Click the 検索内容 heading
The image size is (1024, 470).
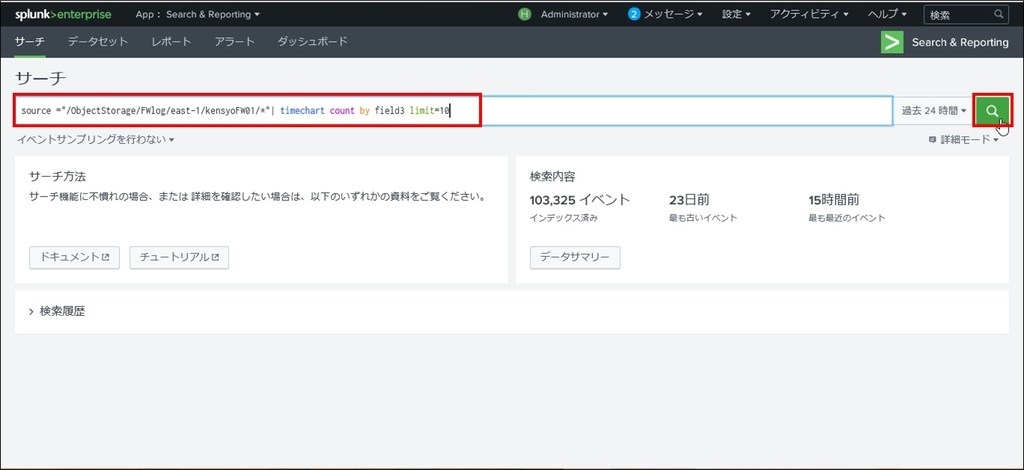[552, 176]
